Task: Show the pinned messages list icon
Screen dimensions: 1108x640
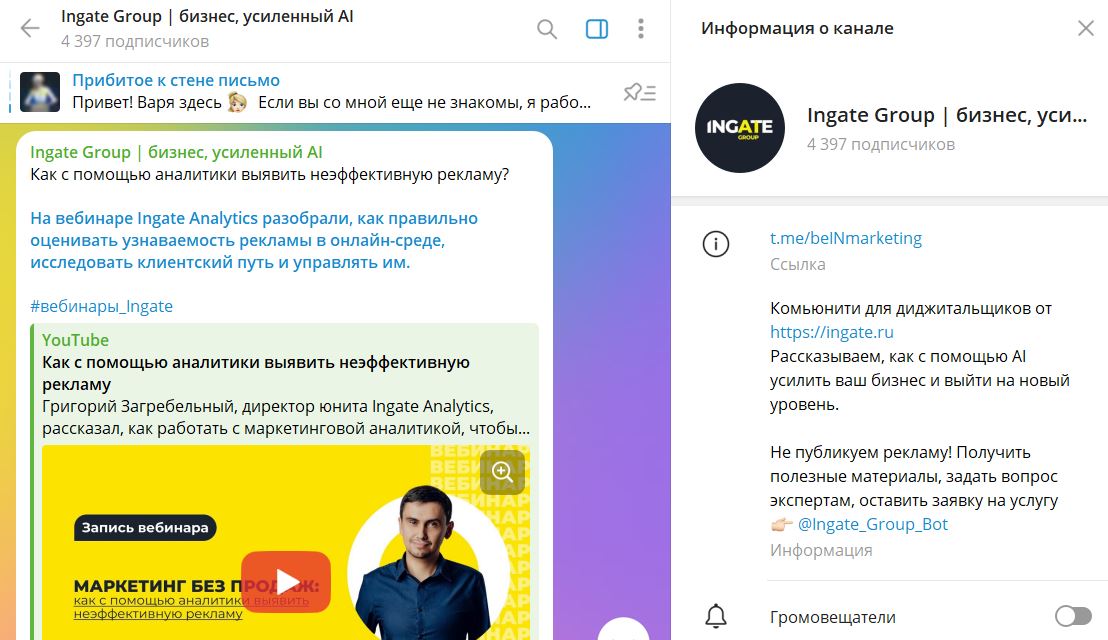Action: pos(640,93)
